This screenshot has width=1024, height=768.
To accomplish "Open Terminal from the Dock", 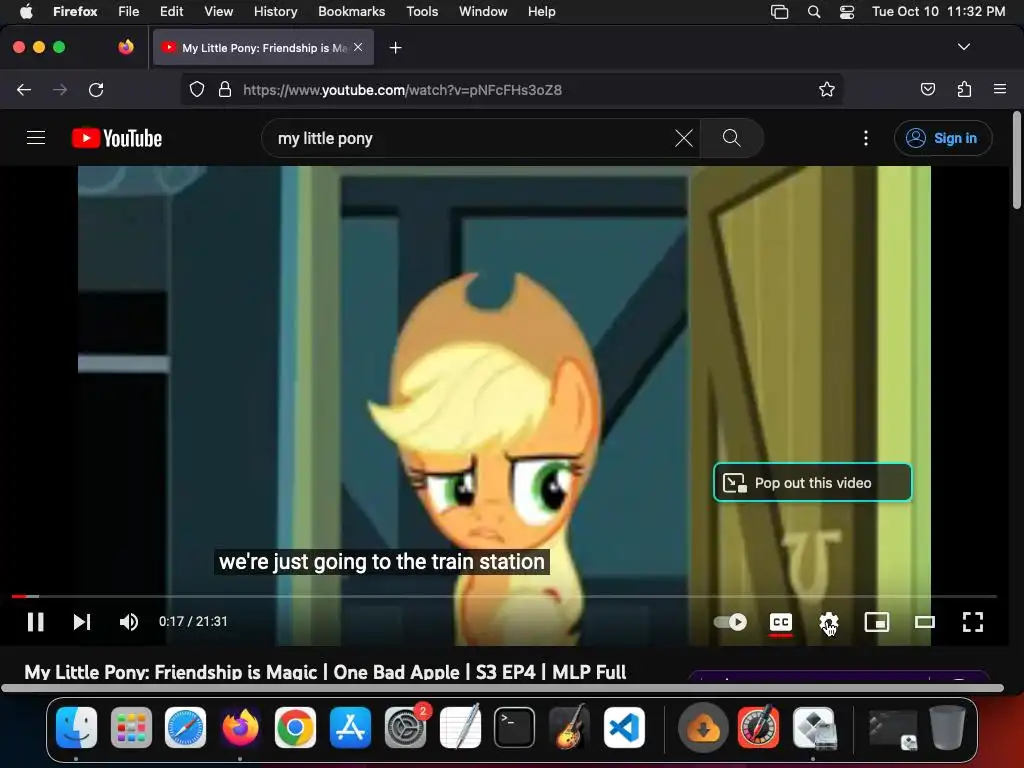I will point(514,727).
